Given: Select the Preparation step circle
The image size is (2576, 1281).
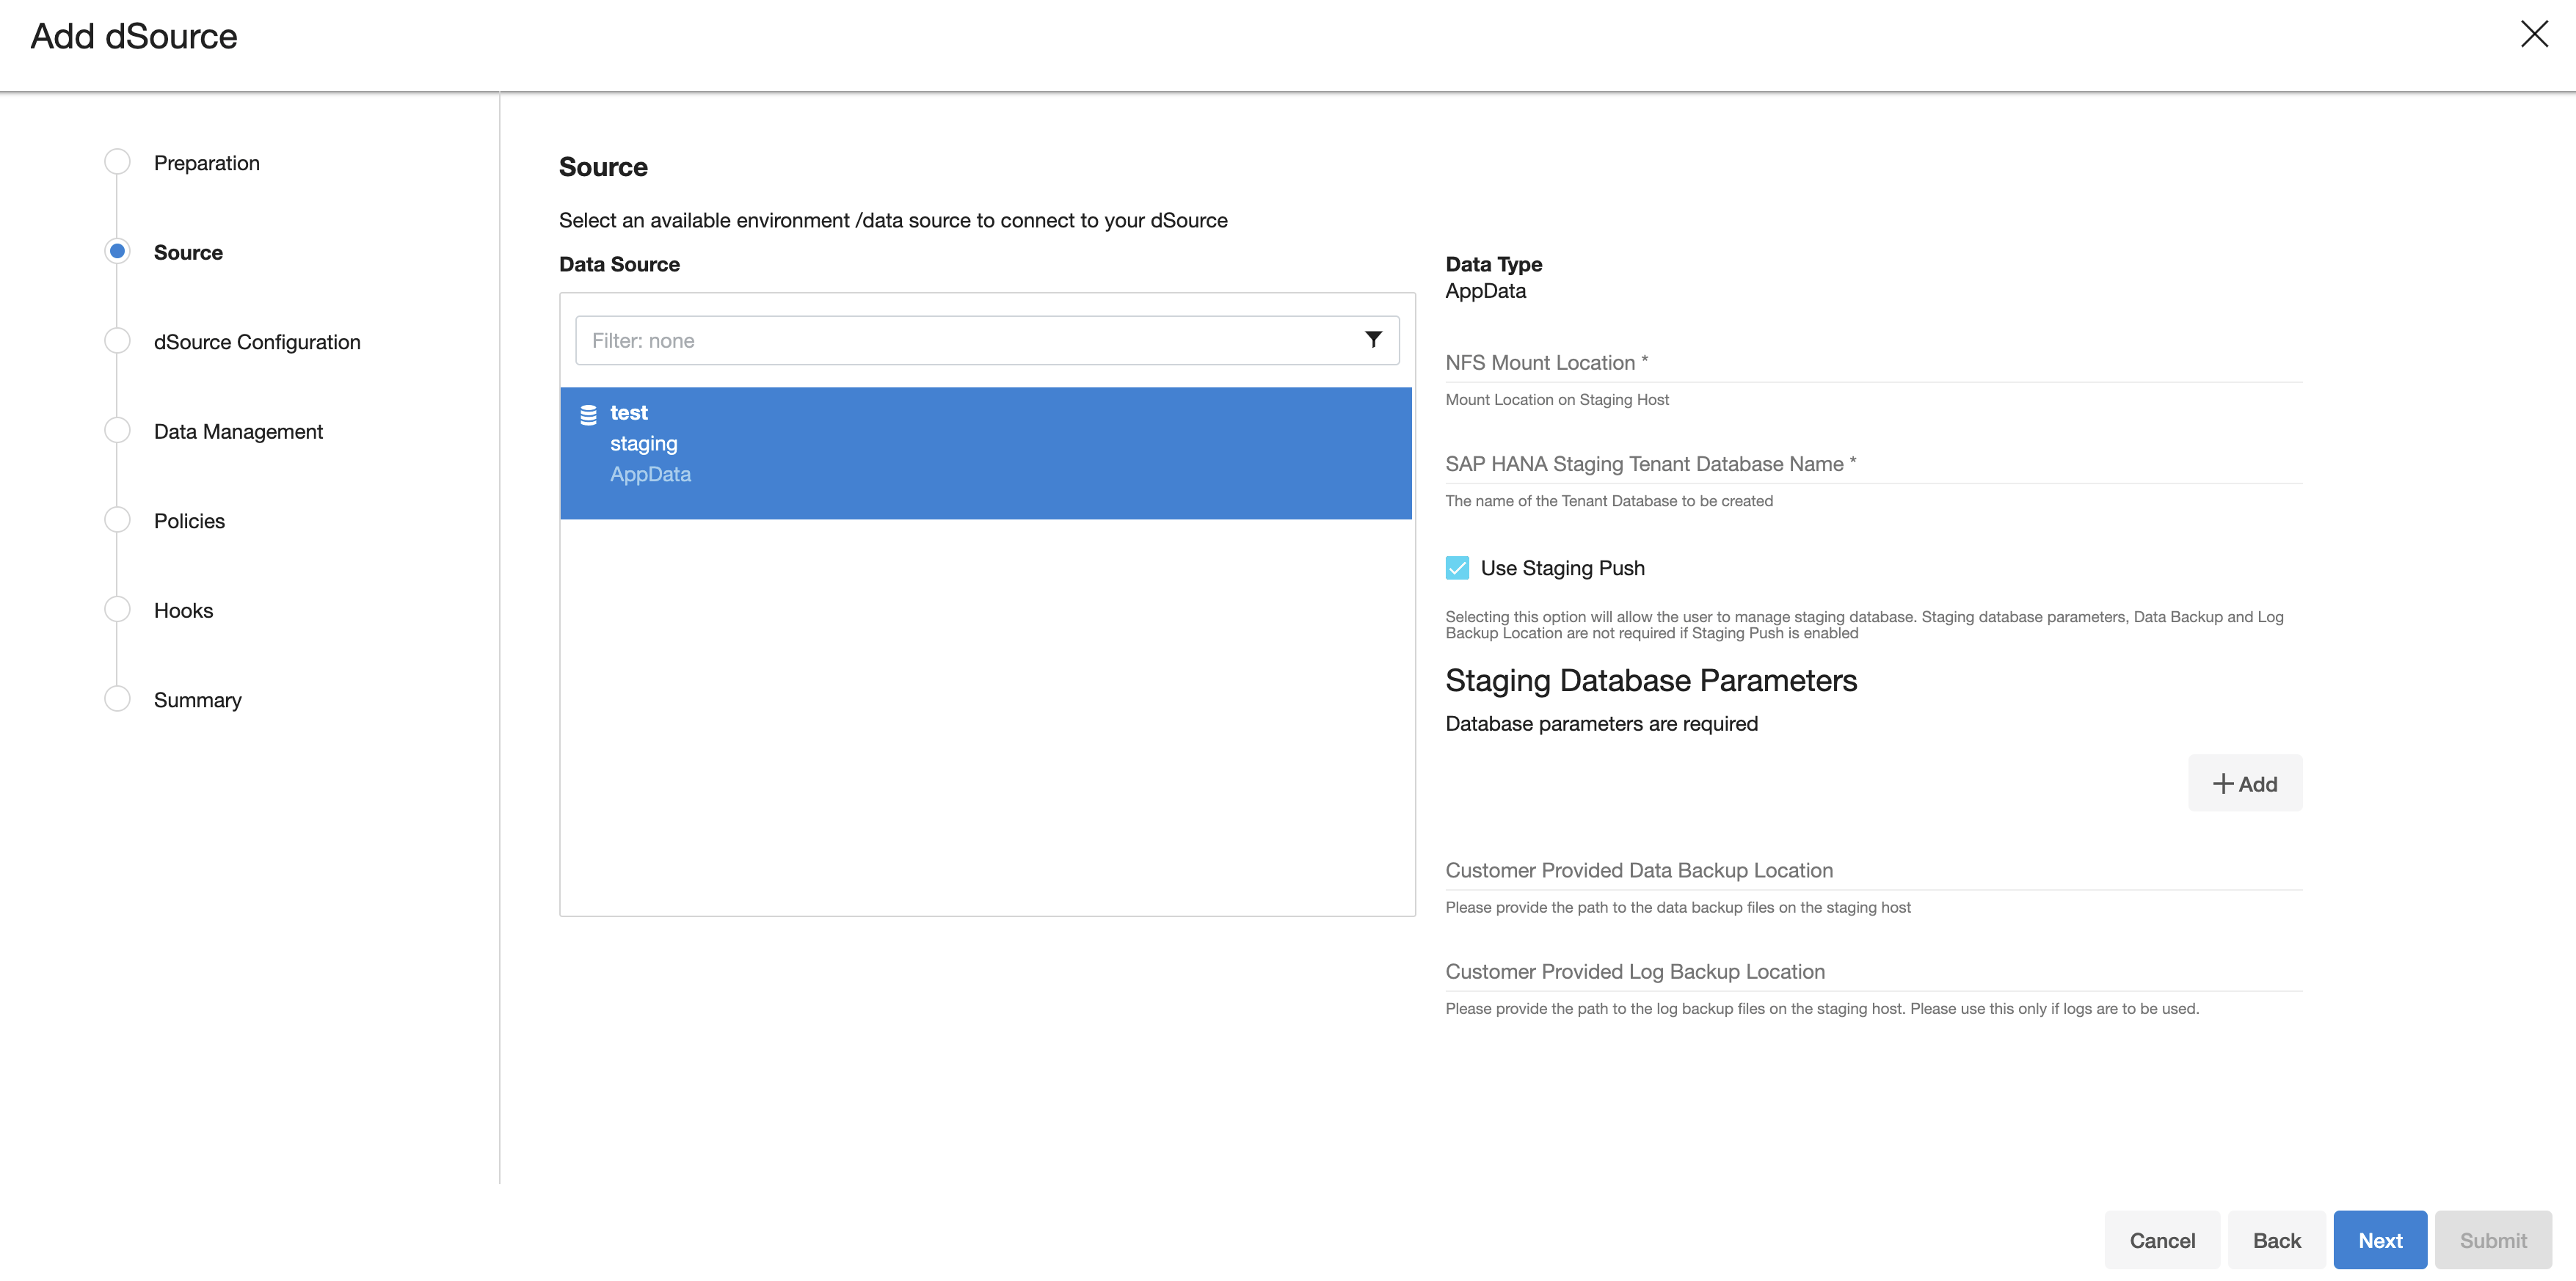Looking at the screenshot, I should tap(117, 162).
